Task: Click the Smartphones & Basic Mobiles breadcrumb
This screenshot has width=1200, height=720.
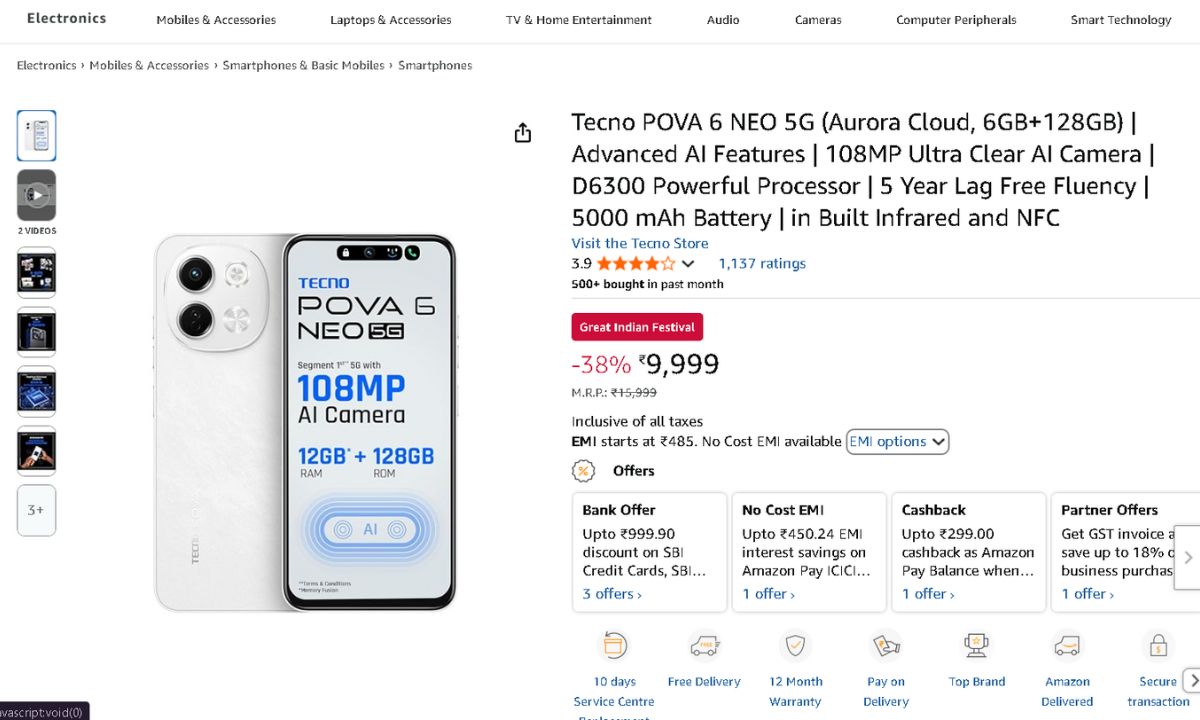Action: click(303, 65)
